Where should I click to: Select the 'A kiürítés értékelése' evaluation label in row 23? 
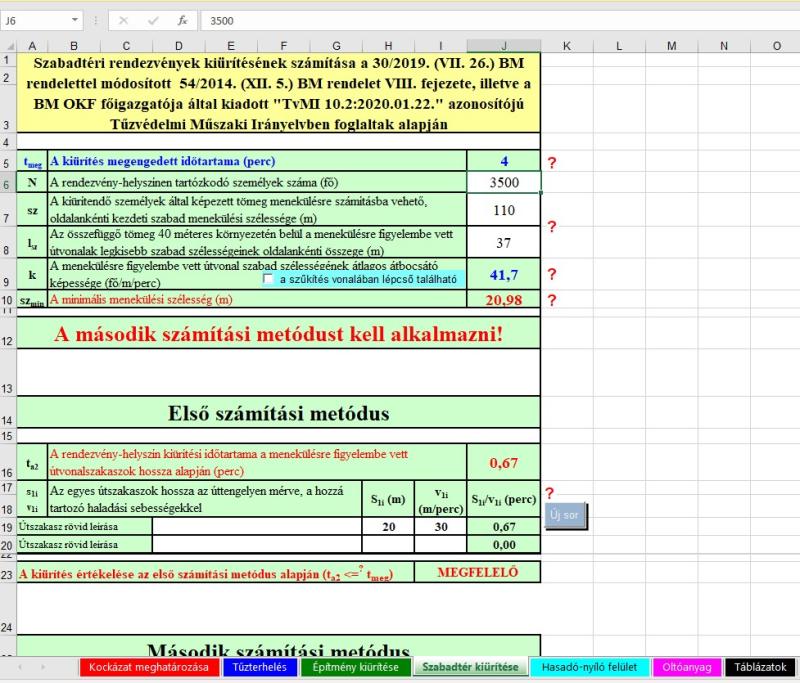click(216, 572)
